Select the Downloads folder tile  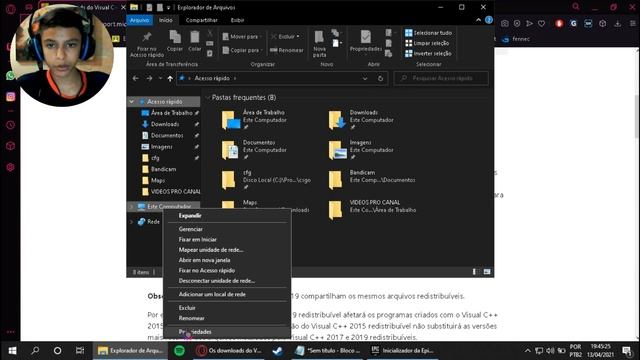(x=361, y=120)
